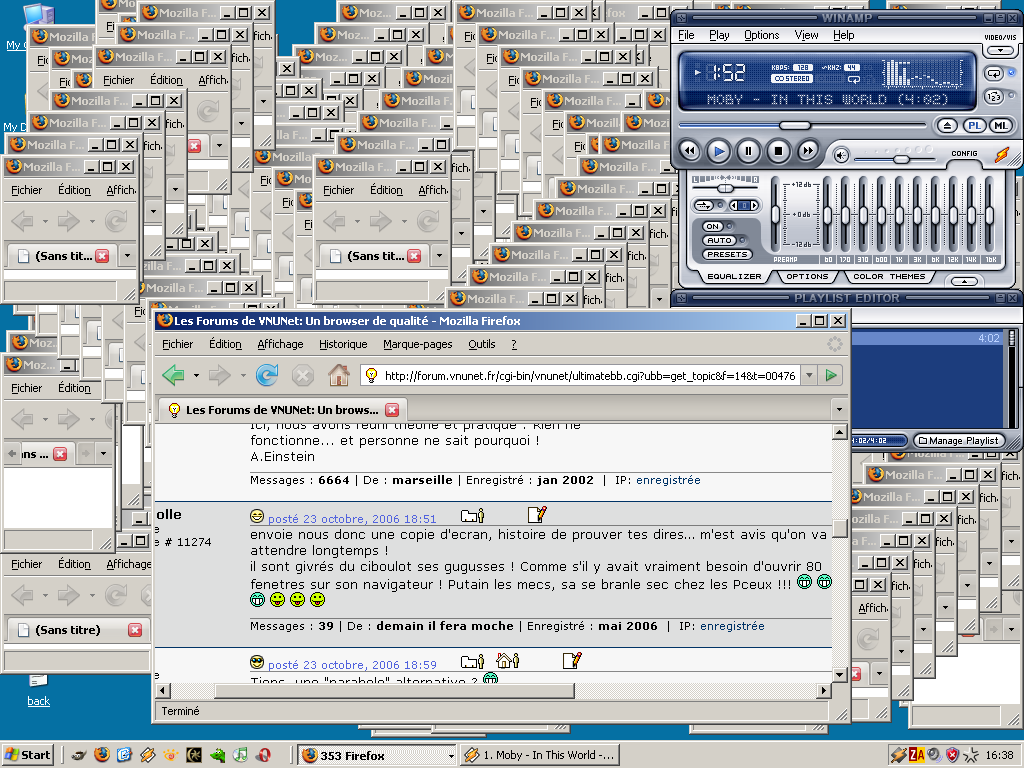Open the Winamp Help menu
The width and height of the screenshot is (1024, 768).
point(843,35)
